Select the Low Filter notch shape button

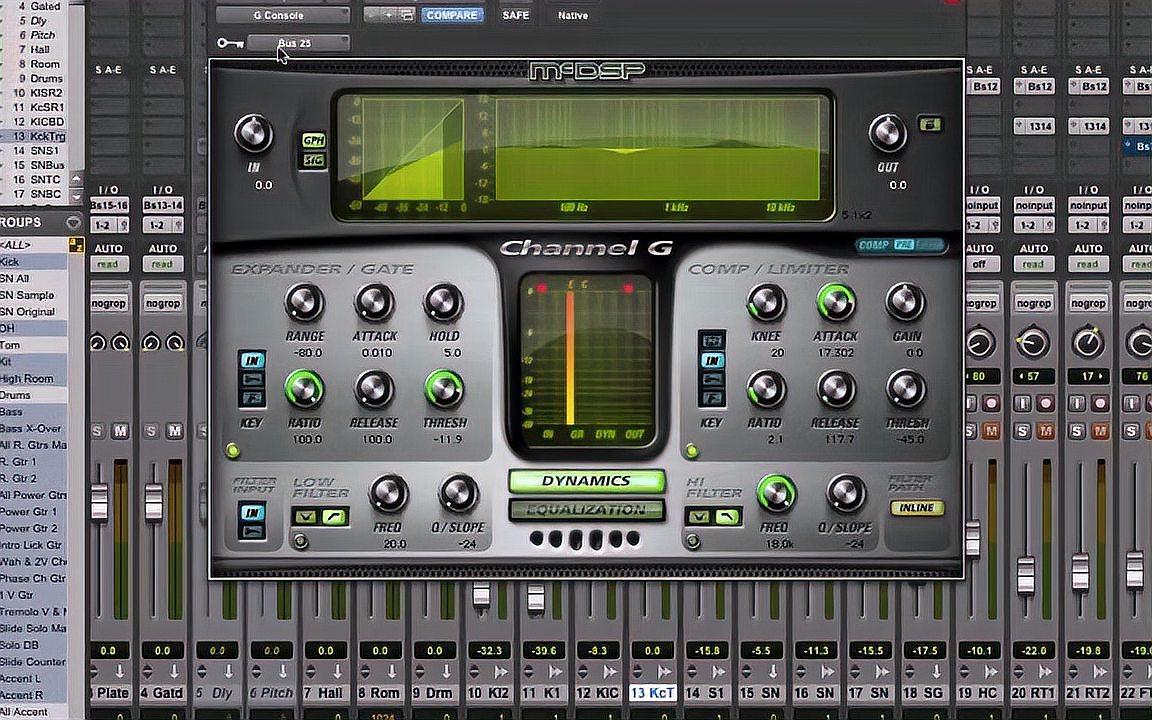pos(306,517)
